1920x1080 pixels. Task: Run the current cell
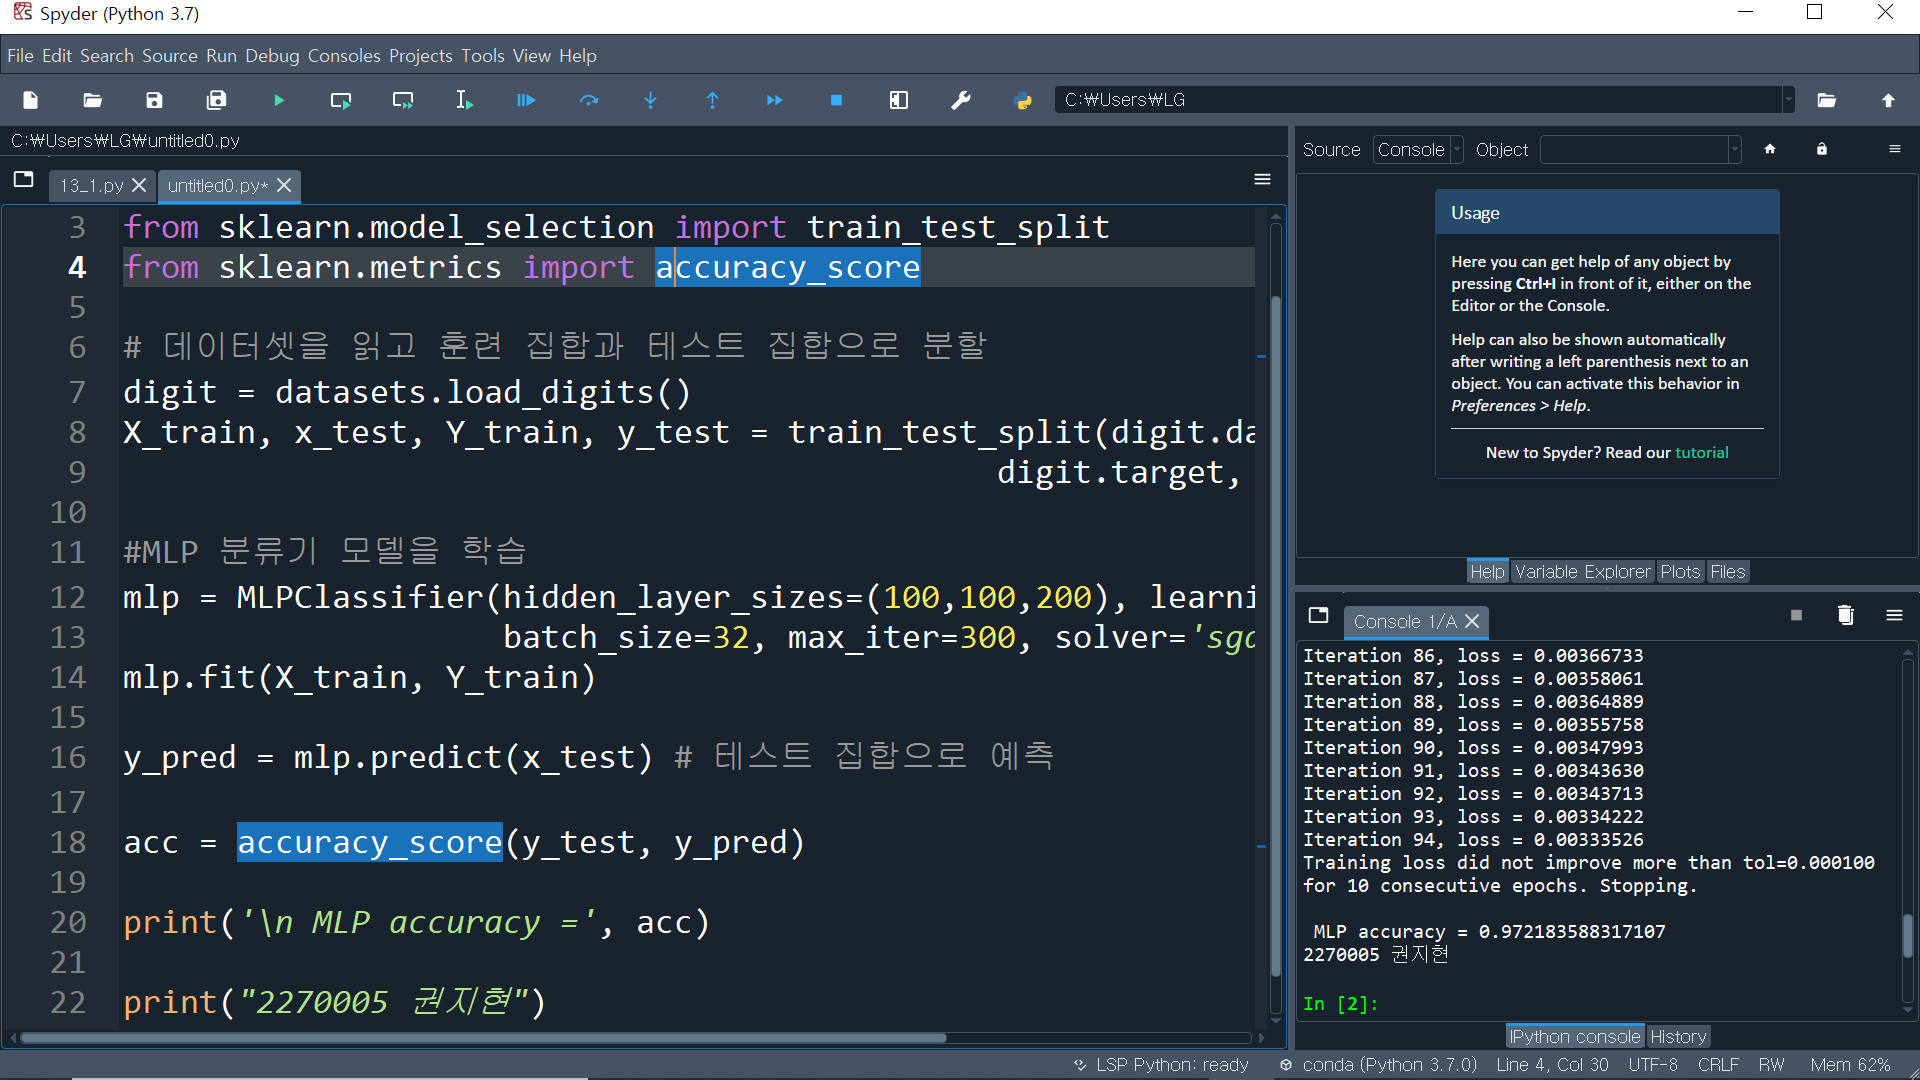(341, 100)
